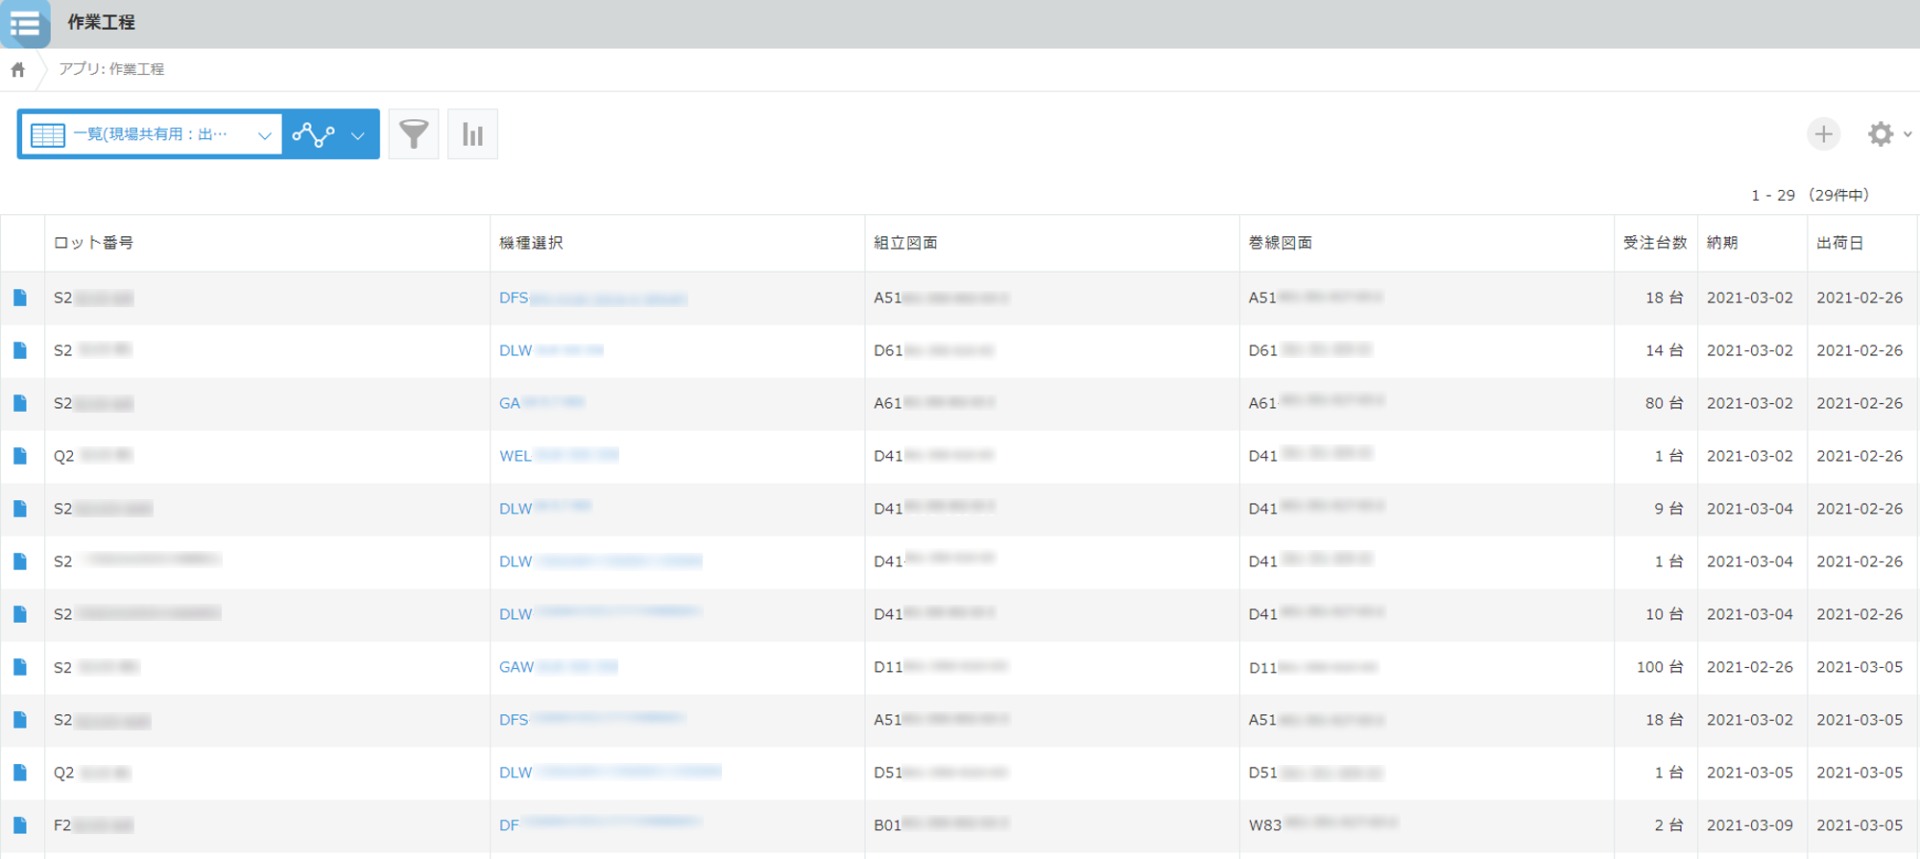Viewport: 1920px width, 859px height.
Task: Open the DLW link in 14 台 row
Action: point(551,350)
